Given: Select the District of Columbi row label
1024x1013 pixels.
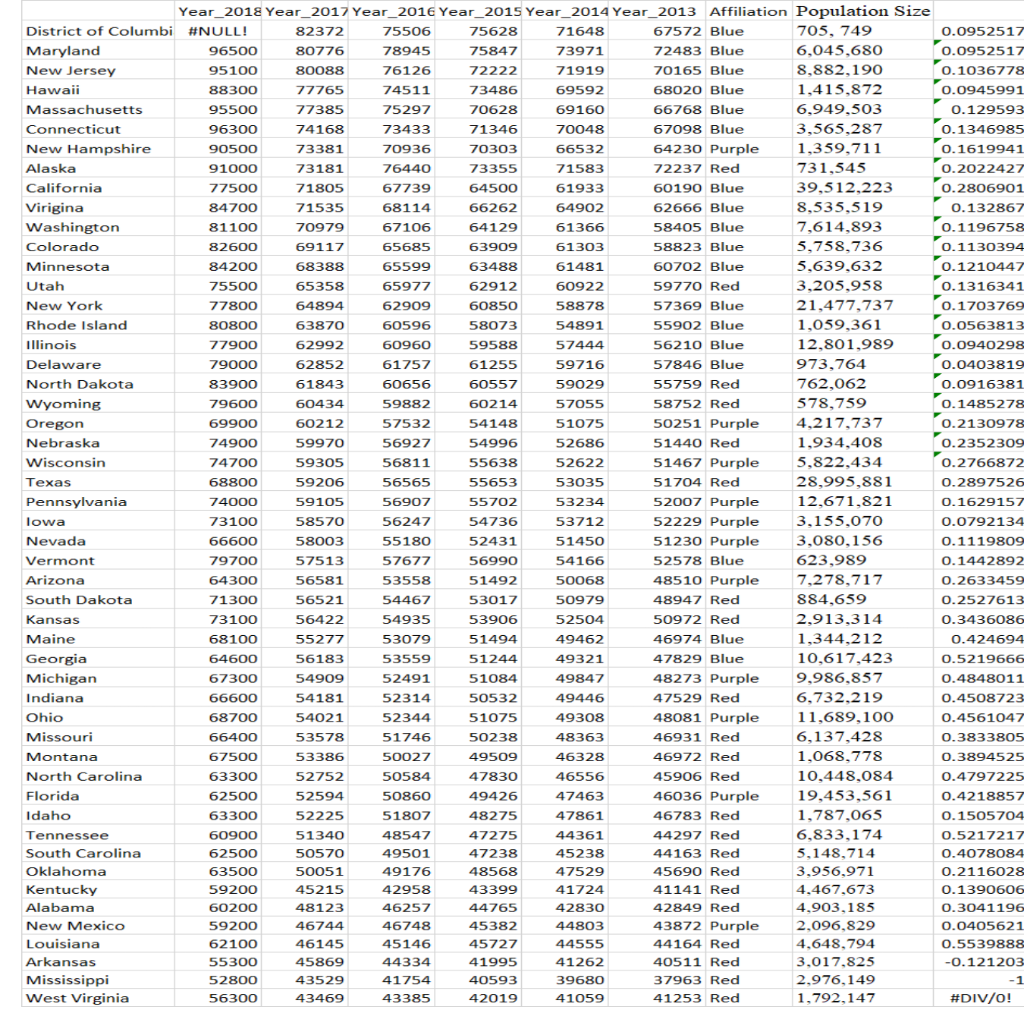Looking at the screenshot, I should point(98,31).
